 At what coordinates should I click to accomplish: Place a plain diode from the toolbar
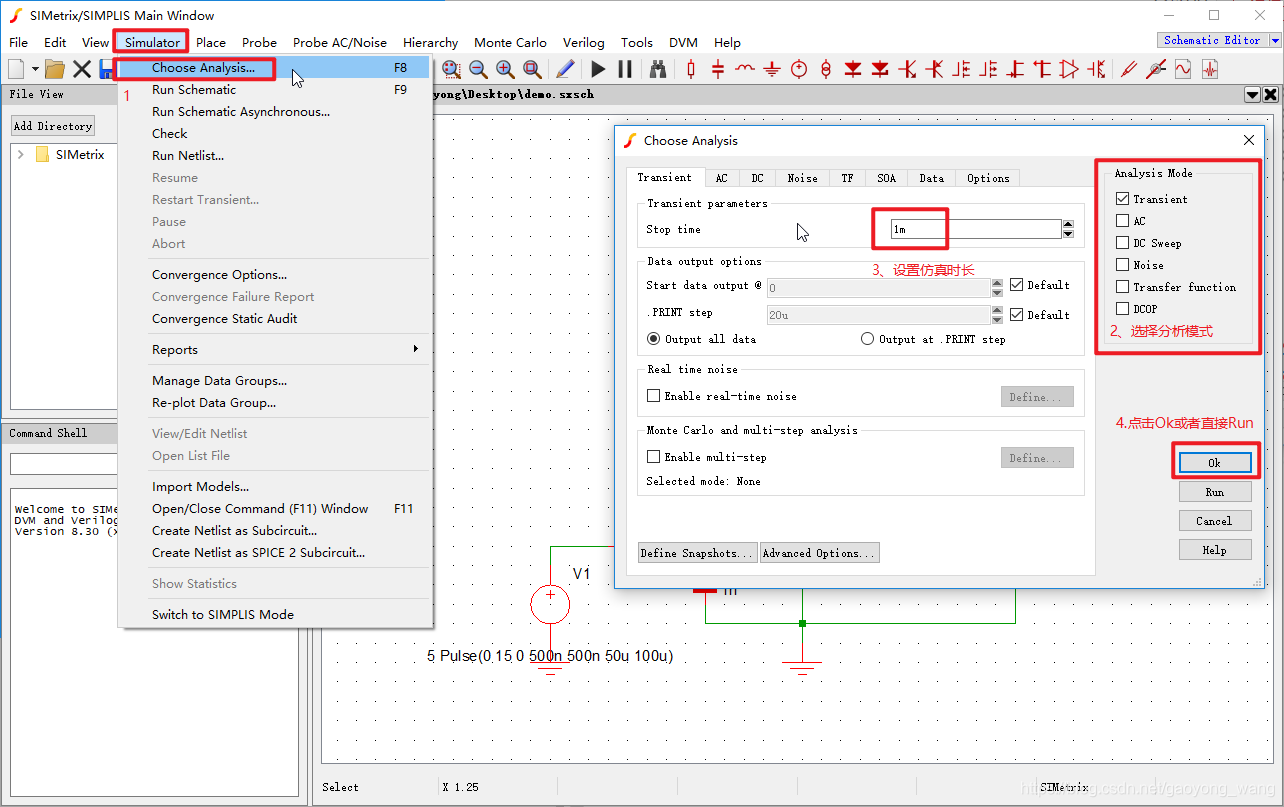(x=853, y=69)
